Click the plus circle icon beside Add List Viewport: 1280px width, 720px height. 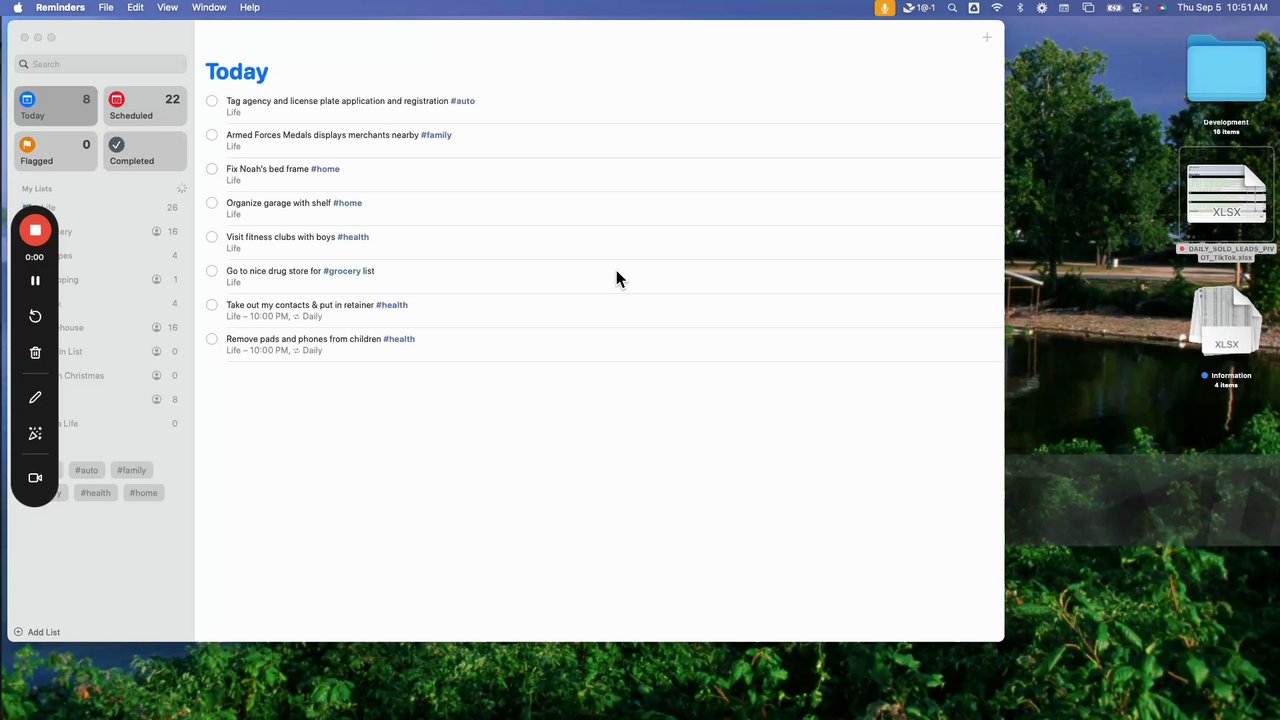[18, 632]
